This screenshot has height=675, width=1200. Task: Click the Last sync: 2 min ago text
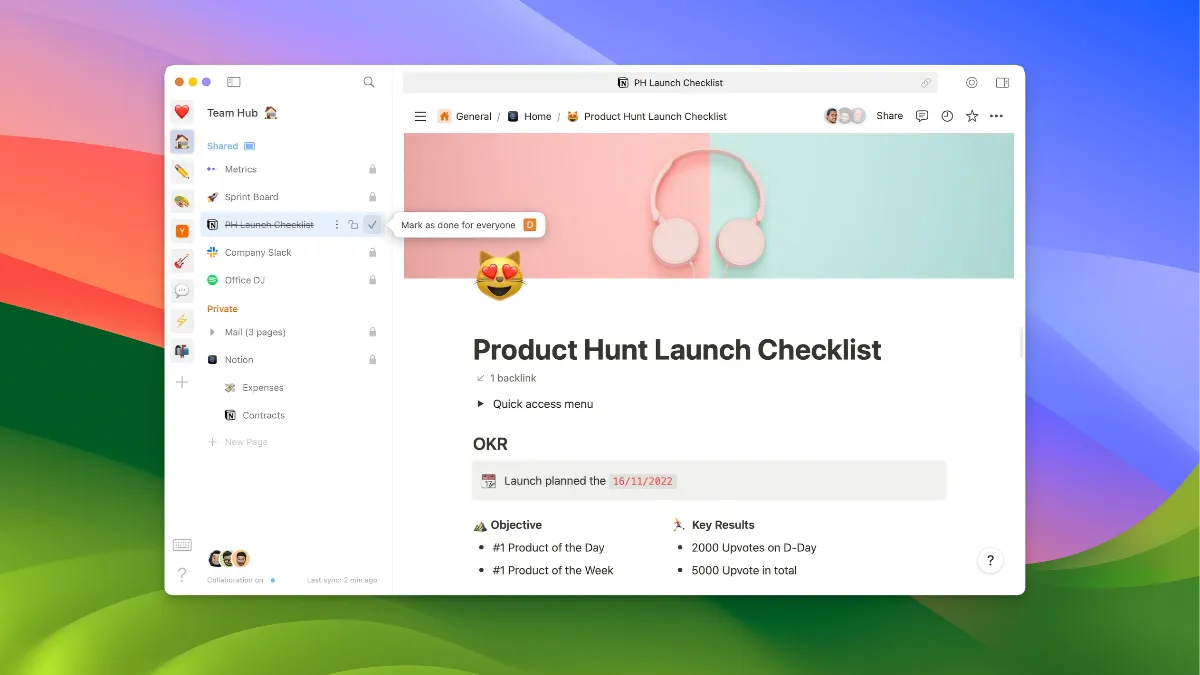[x=342, y=580]
